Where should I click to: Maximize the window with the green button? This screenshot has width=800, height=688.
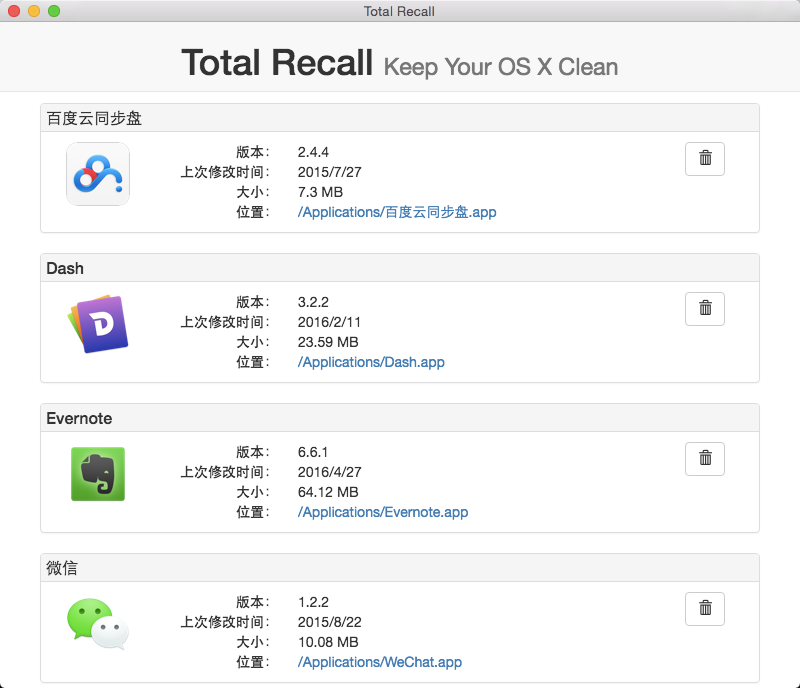[x=54, y=11]
